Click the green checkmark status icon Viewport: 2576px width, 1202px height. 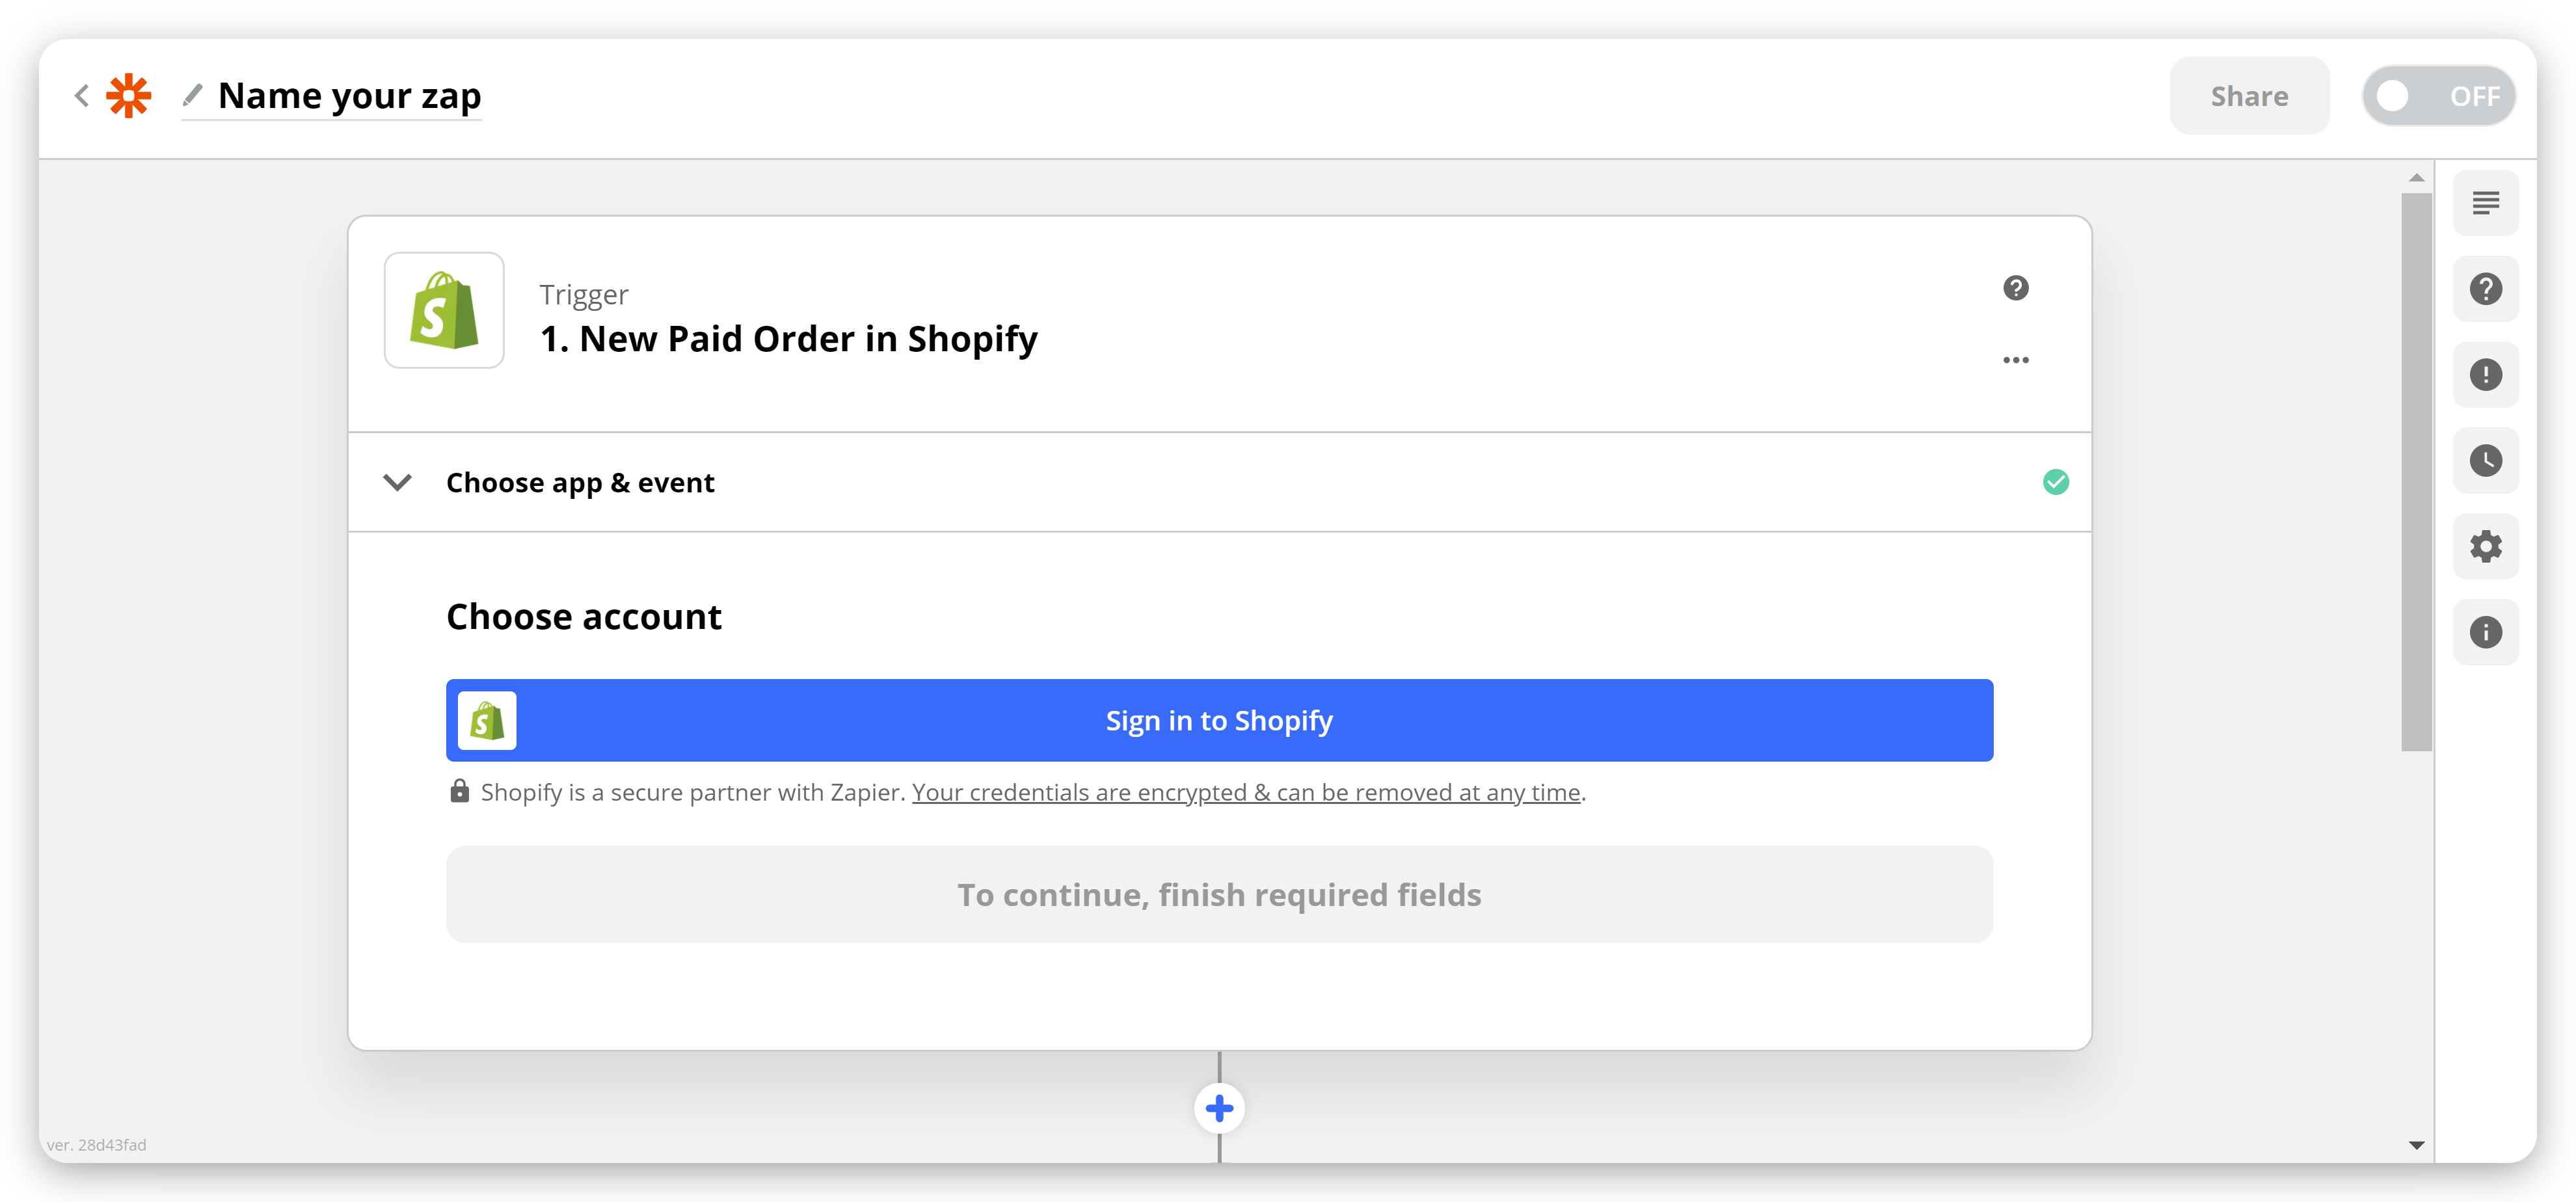(x=2055, y=482)
